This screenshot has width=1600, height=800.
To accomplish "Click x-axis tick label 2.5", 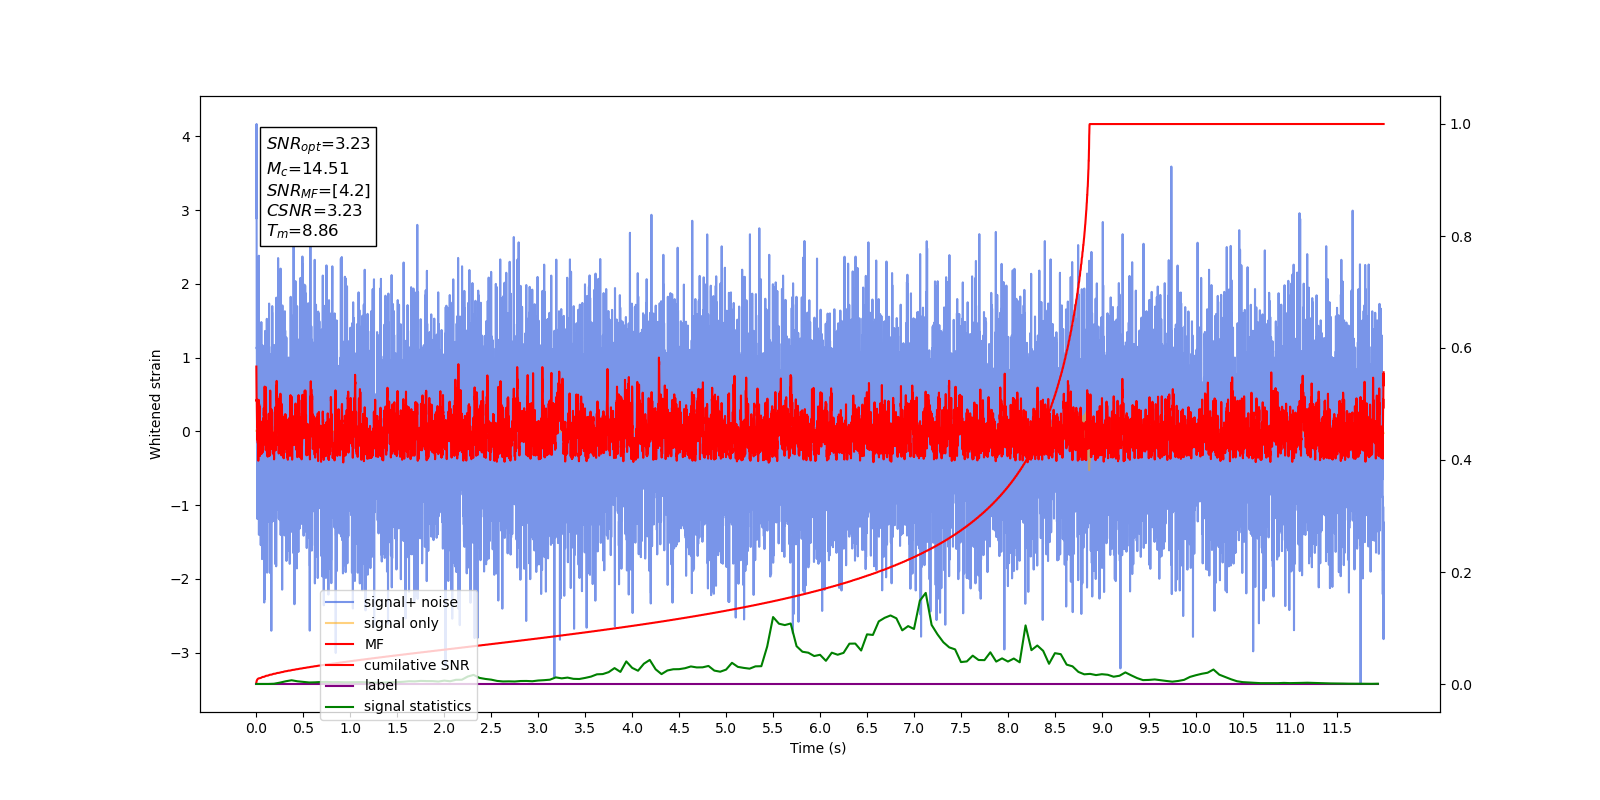I will pyautogui.click(x=491, y=728).
